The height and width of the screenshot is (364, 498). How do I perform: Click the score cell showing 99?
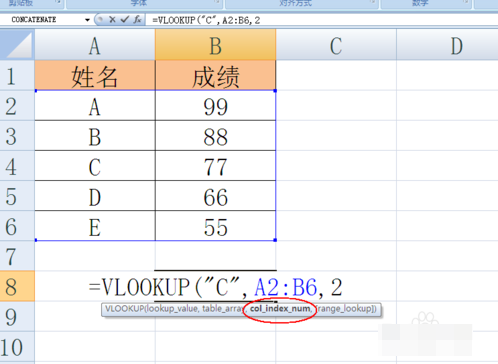(x=216, y=105)
